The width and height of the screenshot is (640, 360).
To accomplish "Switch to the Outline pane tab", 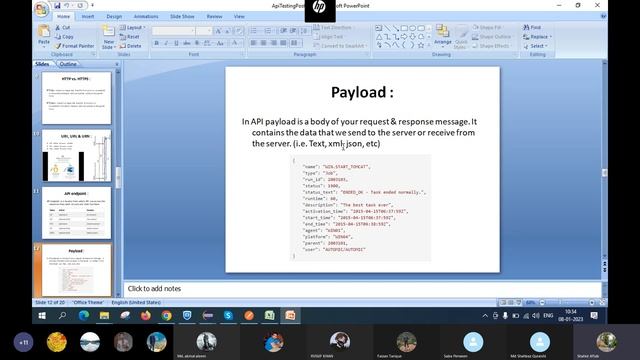I will [x=68, y=64].
